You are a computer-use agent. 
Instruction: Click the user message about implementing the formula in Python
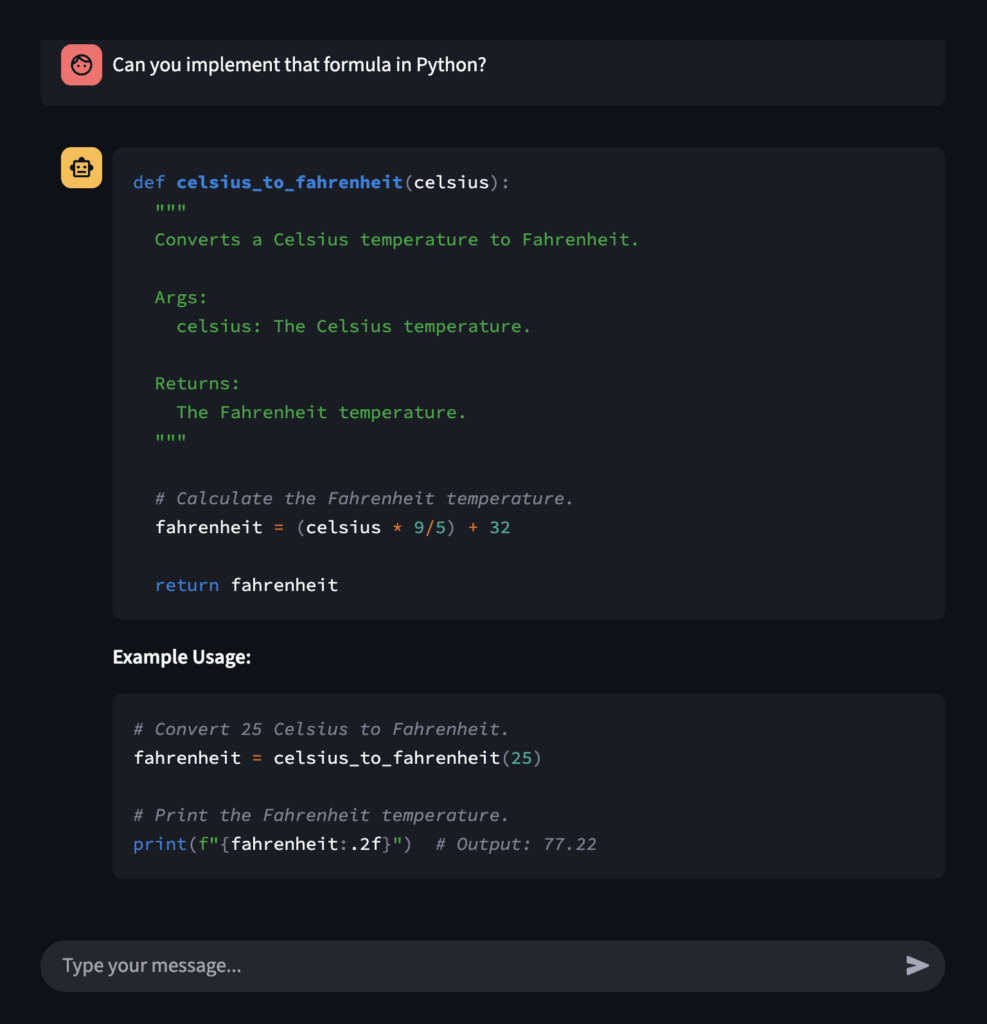pos(299,65)
